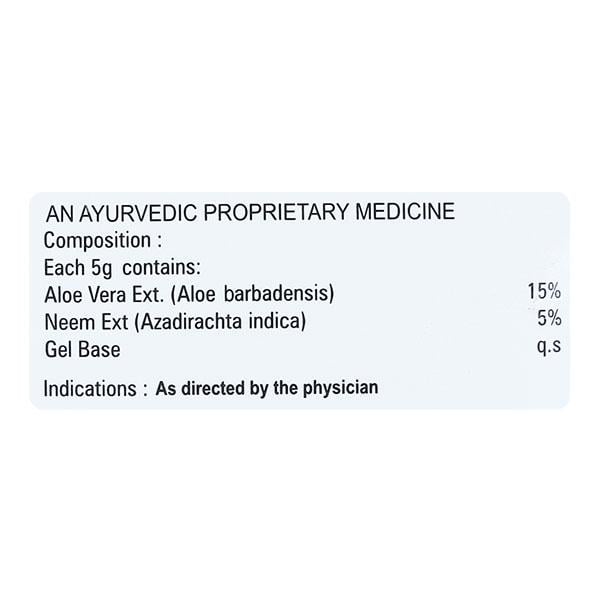Click the word 'indica' in the Neem row

[281, 322]
